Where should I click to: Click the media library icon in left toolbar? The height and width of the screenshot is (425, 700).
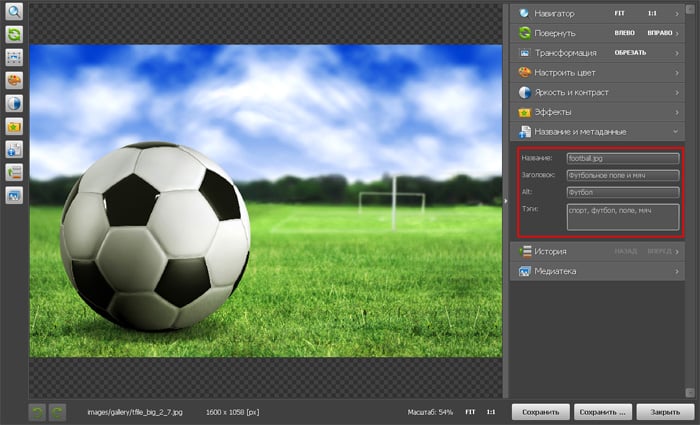point(15,195)
